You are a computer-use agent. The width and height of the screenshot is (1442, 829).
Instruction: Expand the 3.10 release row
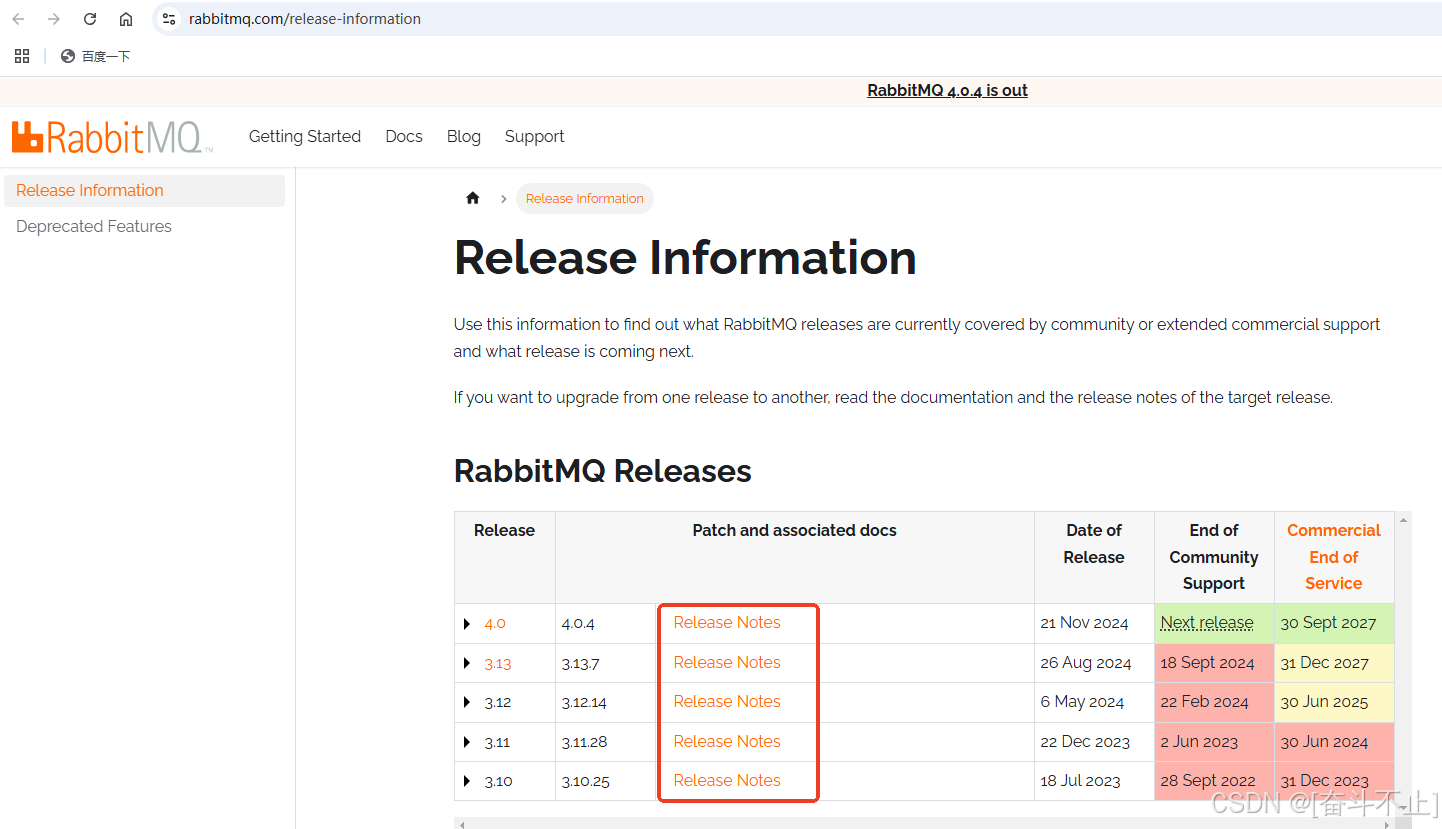point(467,781)
